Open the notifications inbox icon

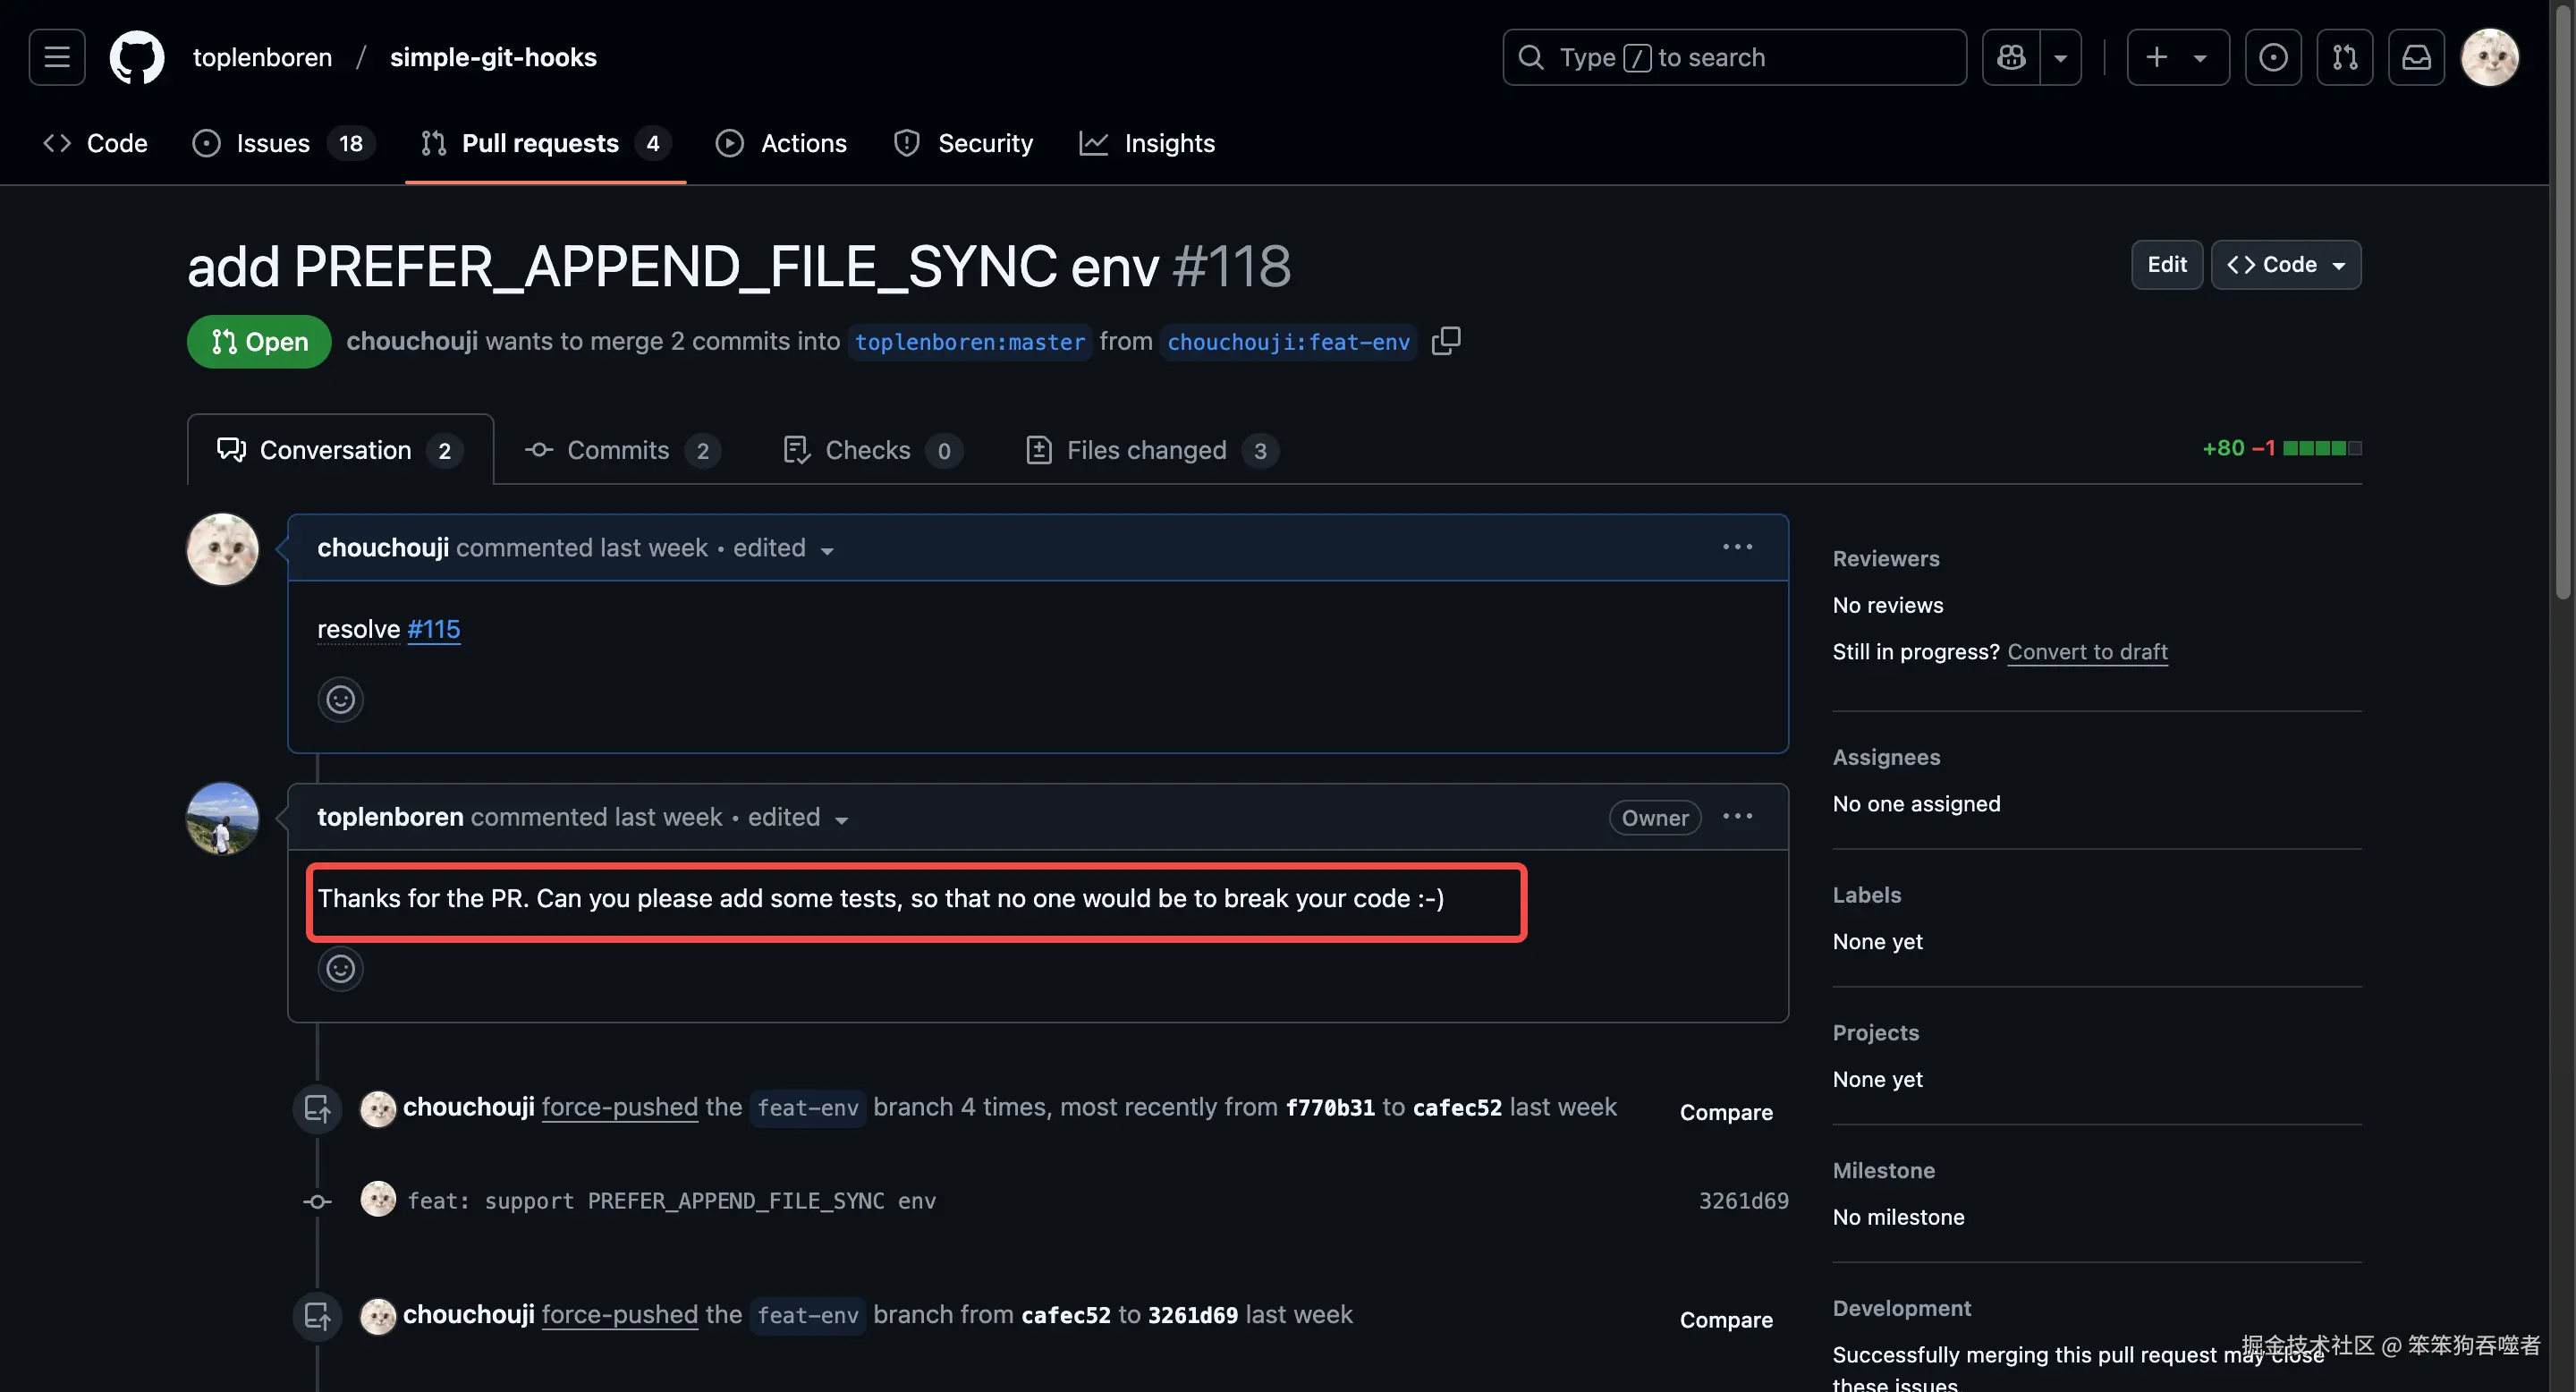pyautogui.click(x=2416, y=57)
